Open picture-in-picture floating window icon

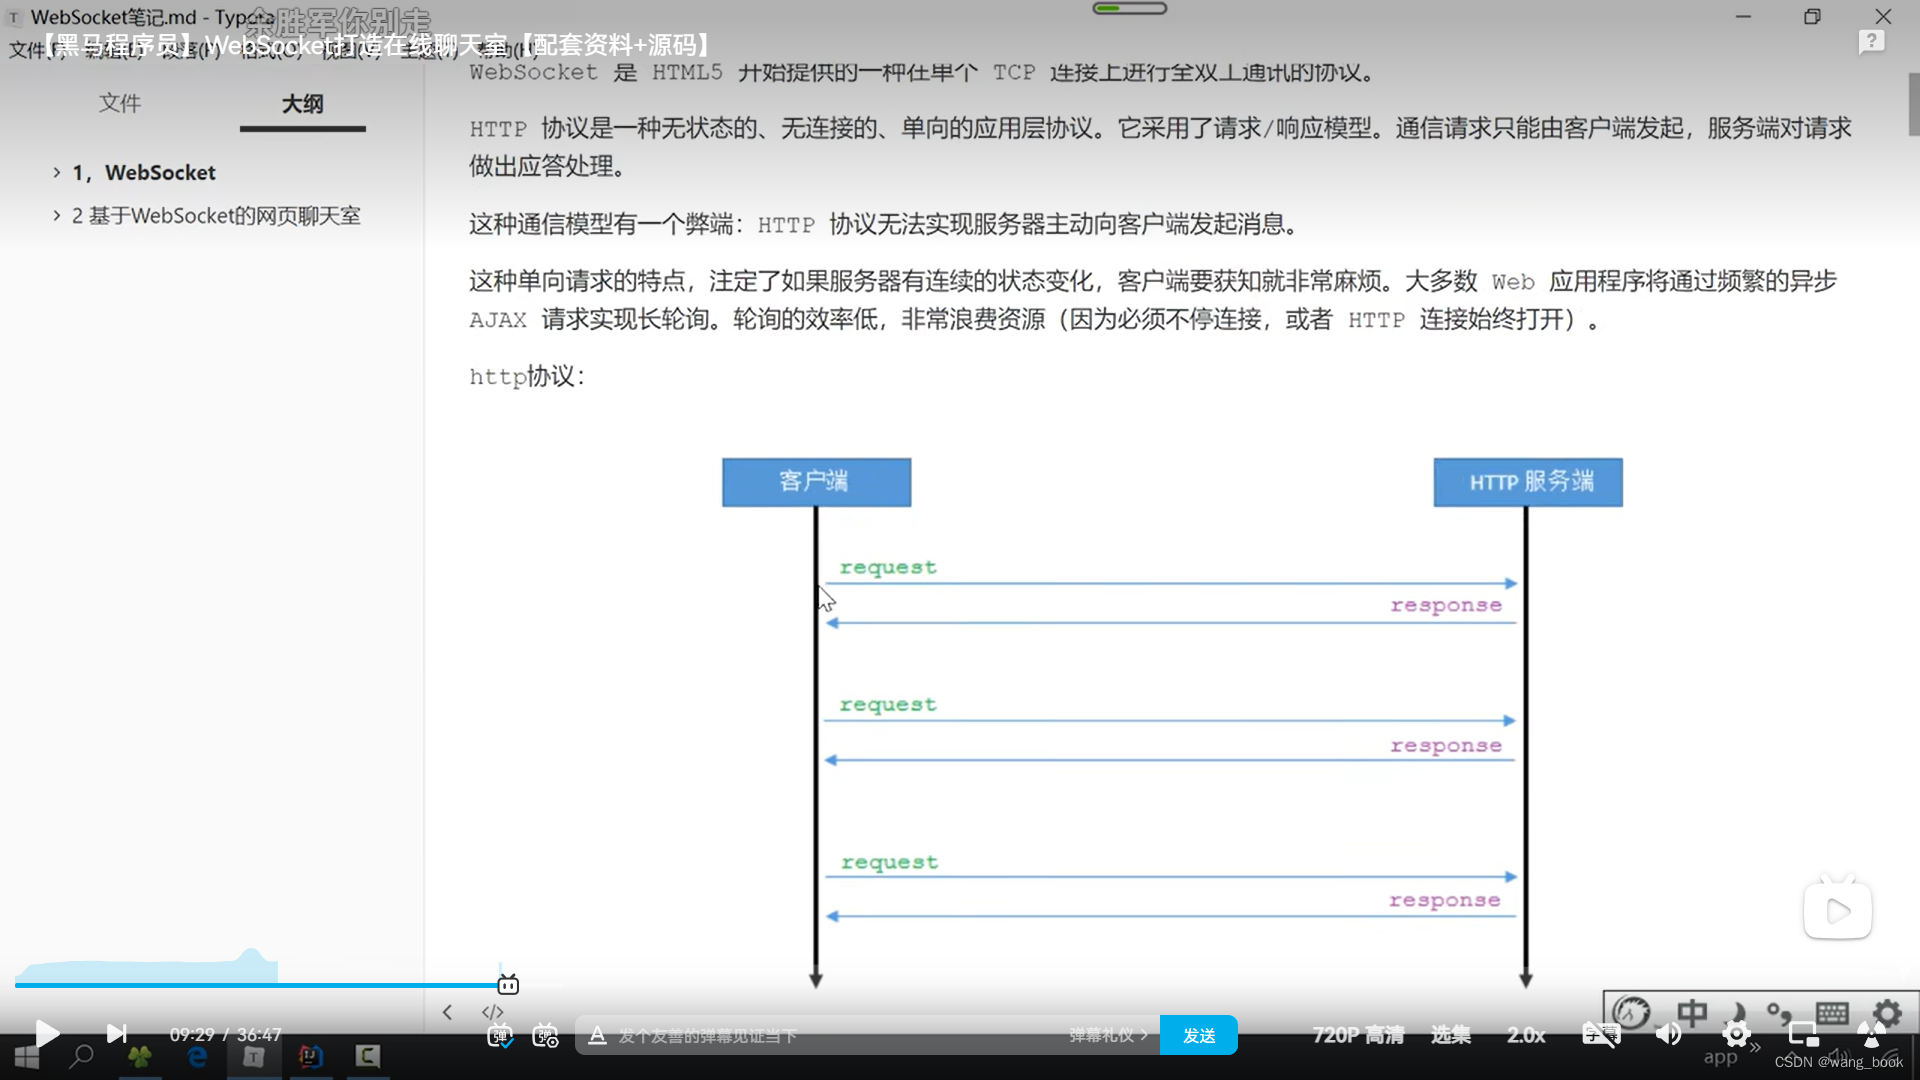point(1804,1034)
